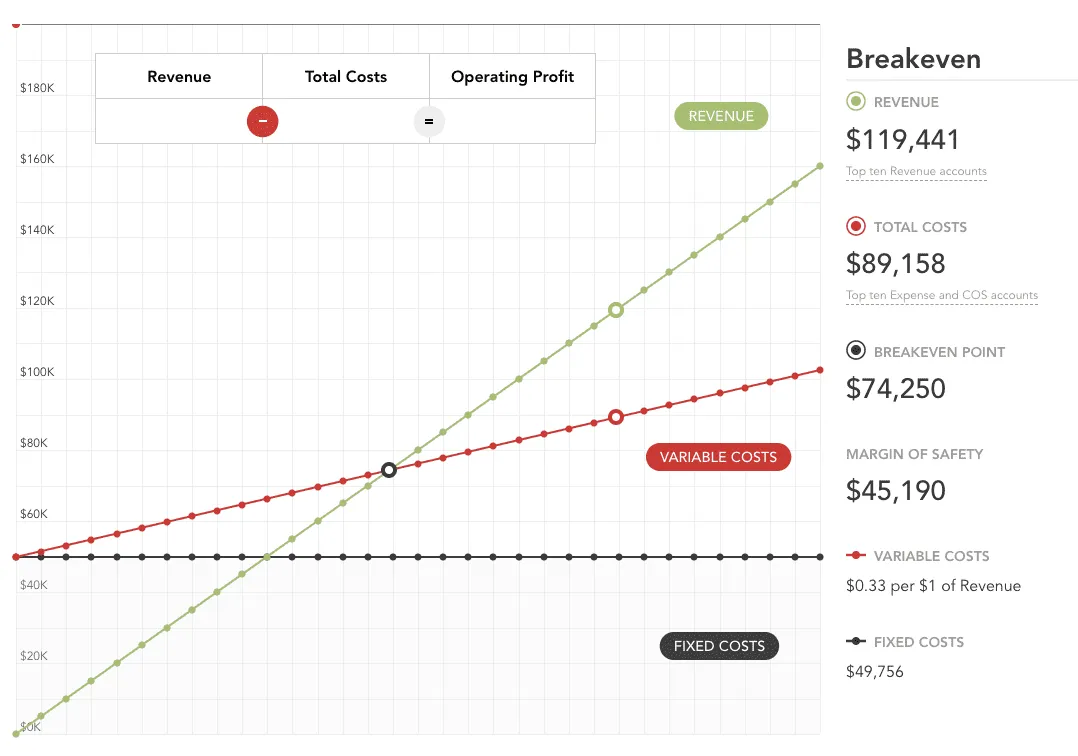The height and width of the screenshot is (756, 1078).
Task: Toggle the red VARIABLE COSTS chart label
Action: [718, 457]
